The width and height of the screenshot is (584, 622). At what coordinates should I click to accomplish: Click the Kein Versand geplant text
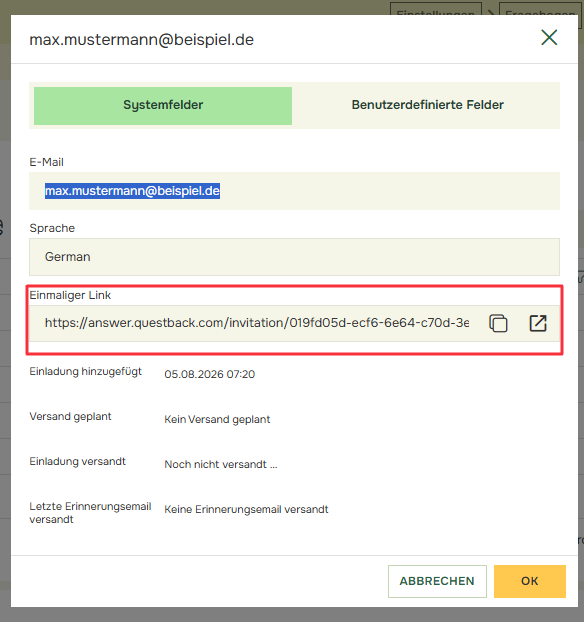[217, 419]
